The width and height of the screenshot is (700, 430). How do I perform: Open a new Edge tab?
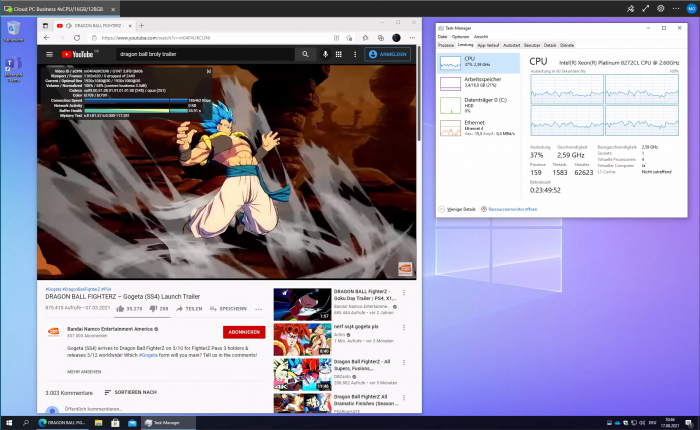pyautogui.click(x=142, y=25)
